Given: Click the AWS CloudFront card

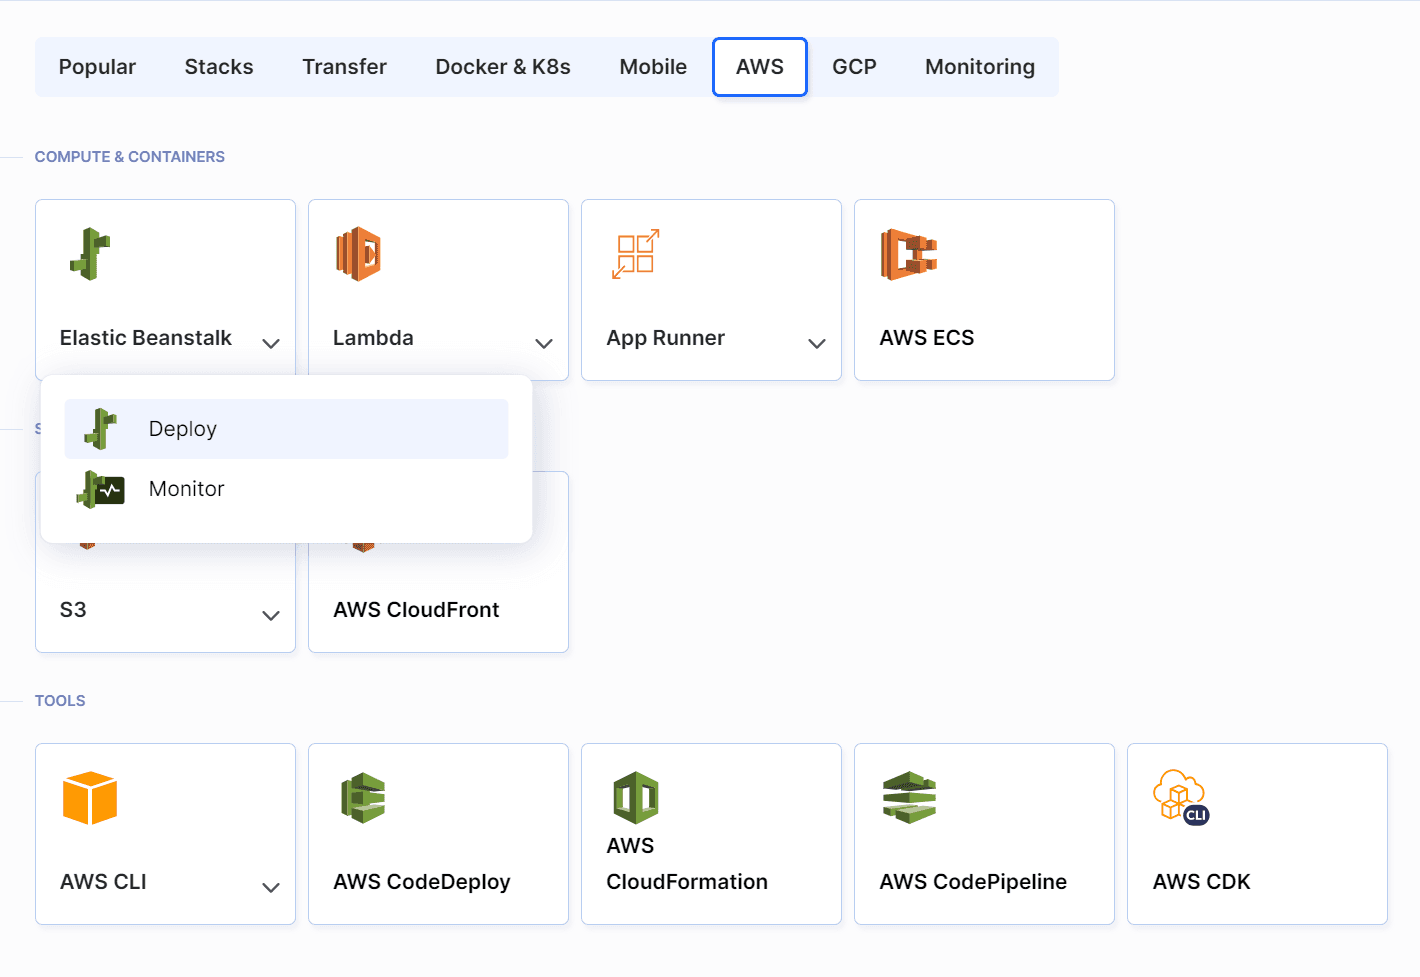Looking at the screenshot, I should click(x=438, y=562).
